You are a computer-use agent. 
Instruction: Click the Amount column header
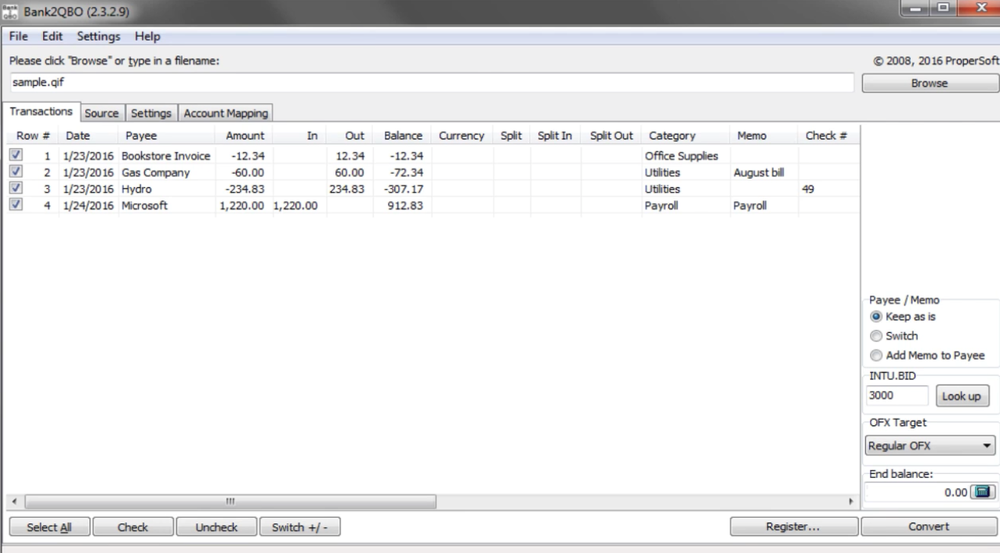pyautogui.click(x=244, y=135)
